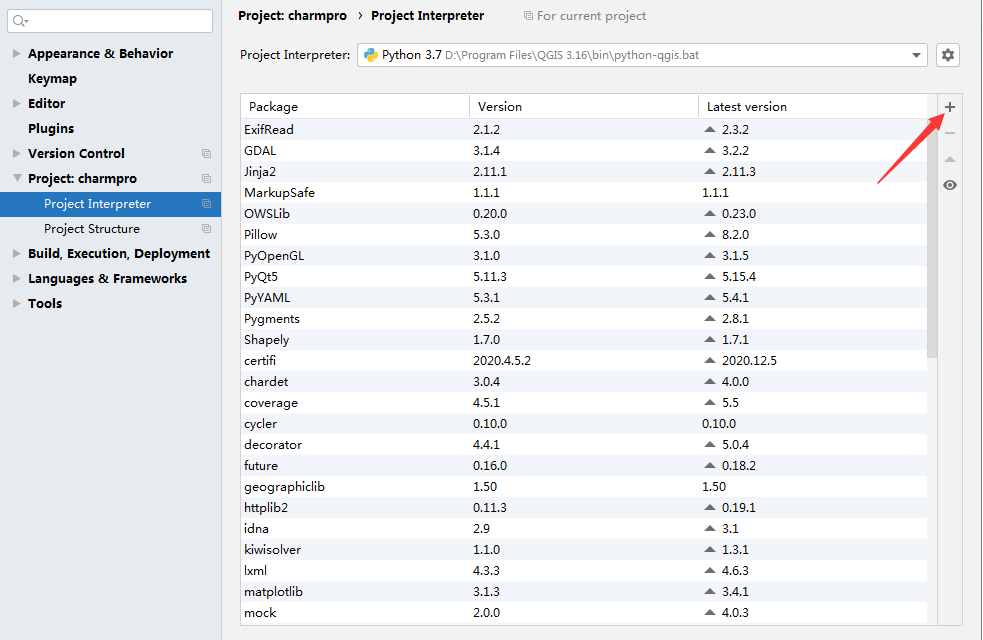Screen dimensions: 983x640
Task: Expand Appearance & Behavior section
Action: click(x=17, y=53)
